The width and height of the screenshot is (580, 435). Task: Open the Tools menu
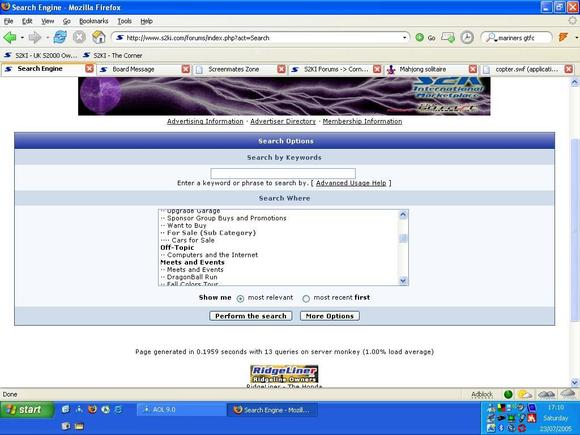[x=125, y=21]
